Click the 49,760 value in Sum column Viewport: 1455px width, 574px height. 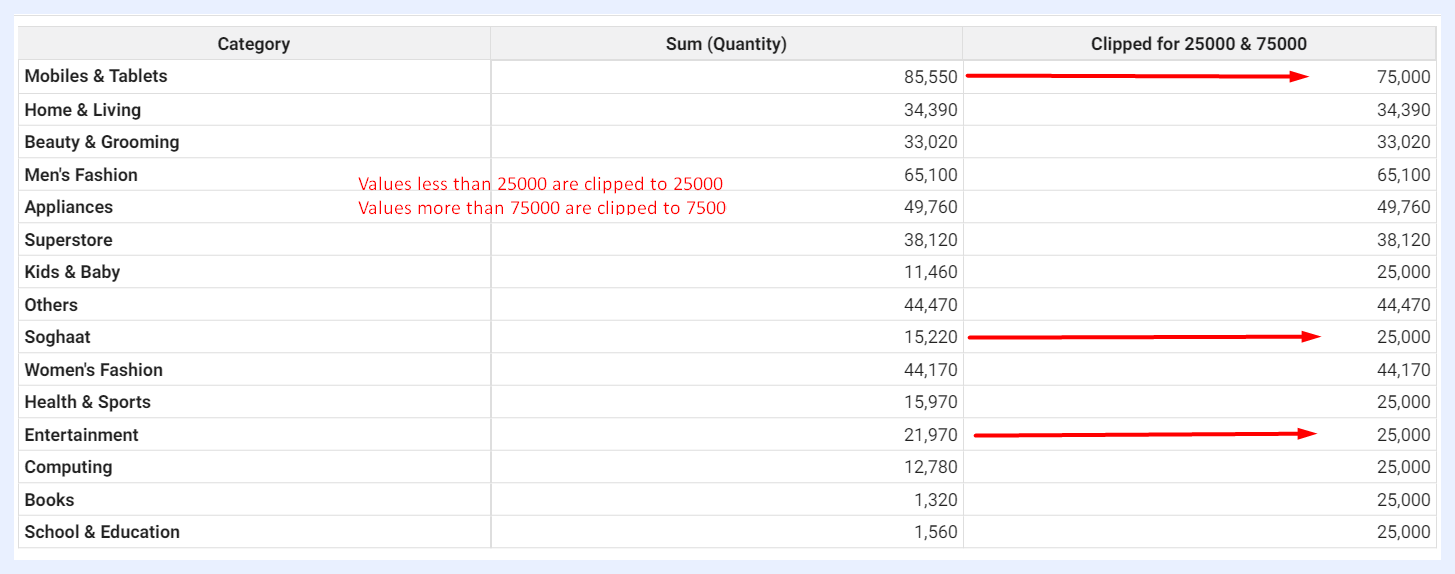coord(930,207)
